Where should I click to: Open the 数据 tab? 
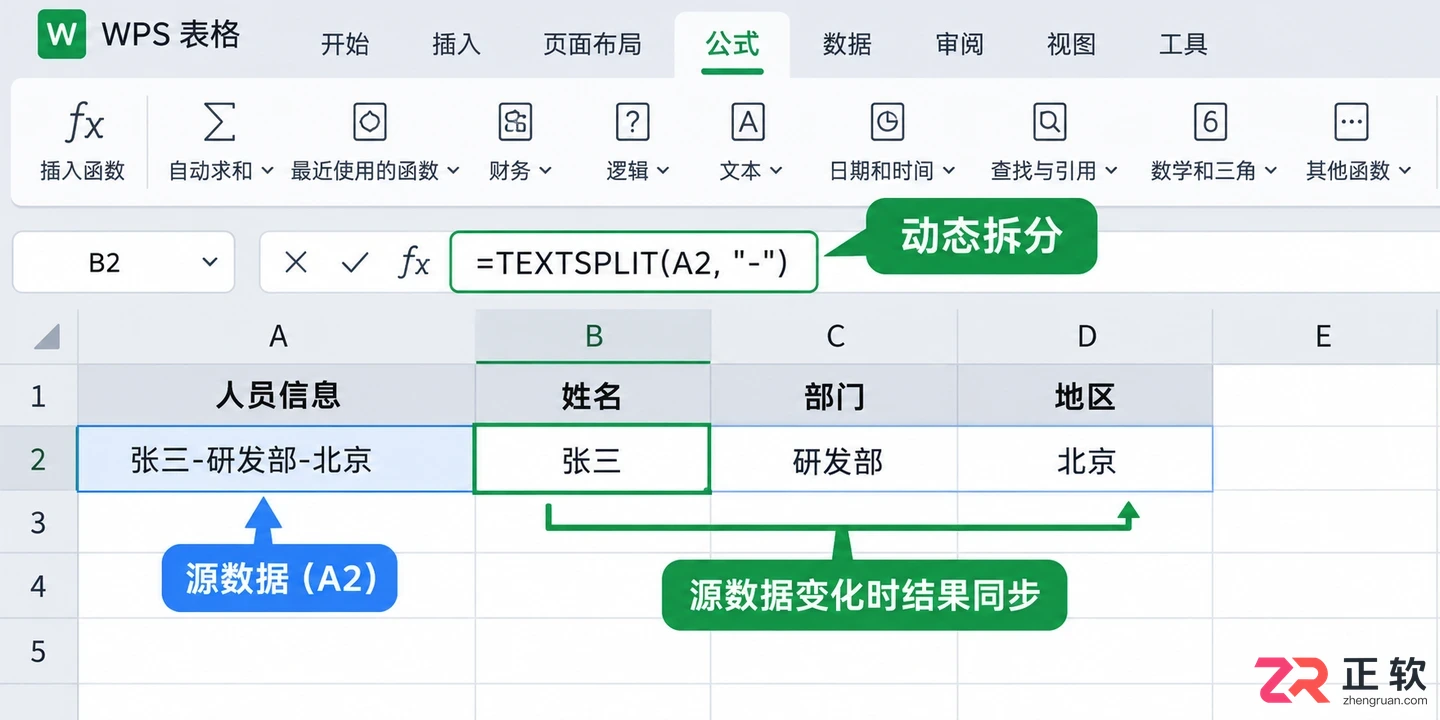pyautogui.click(x=848, y=45)
